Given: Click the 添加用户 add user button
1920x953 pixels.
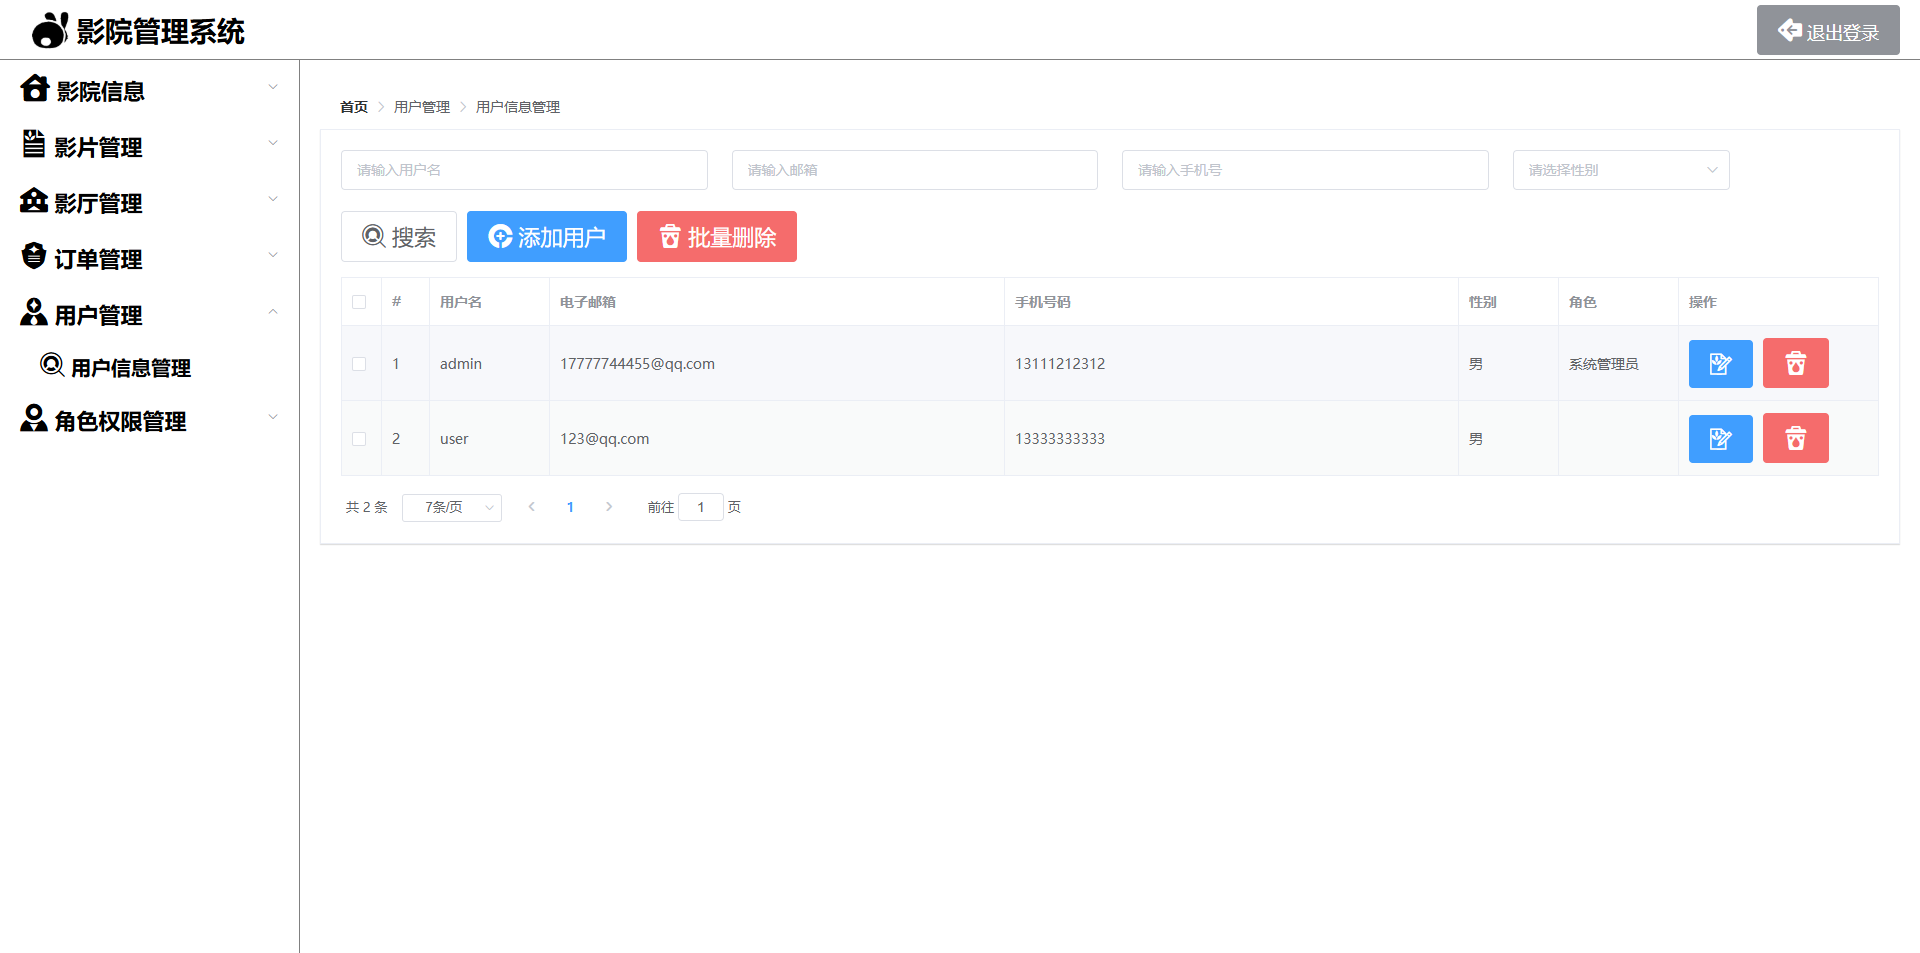Looking at the screenshot, I should click(x=546, y=236).
